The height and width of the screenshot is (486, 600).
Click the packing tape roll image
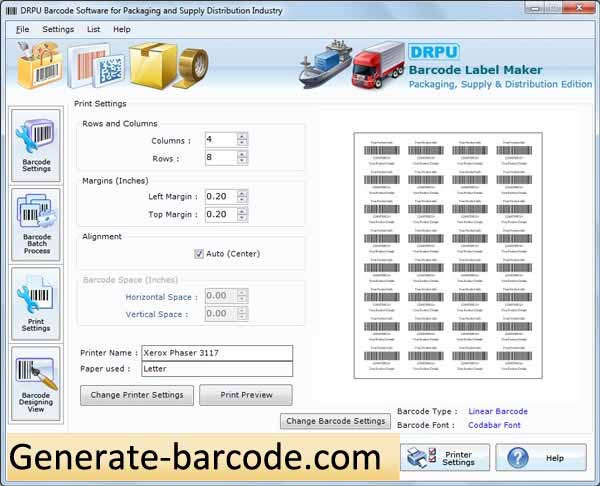click(x=192, y=68)
